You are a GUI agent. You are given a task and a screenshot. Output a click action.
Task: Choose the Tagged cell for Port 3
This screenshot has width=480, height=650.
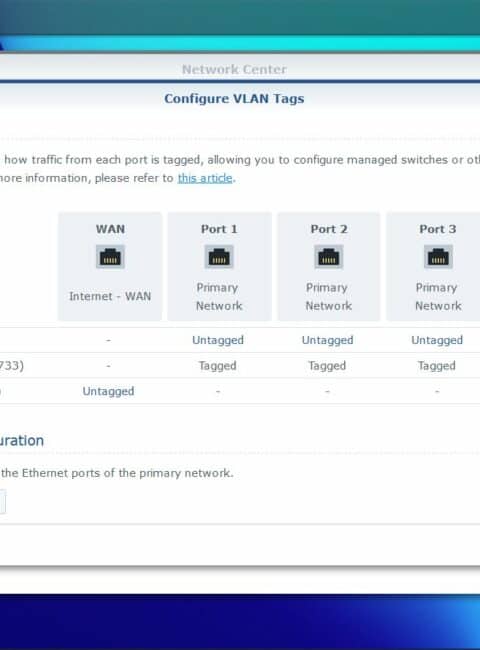click(436, 366)
